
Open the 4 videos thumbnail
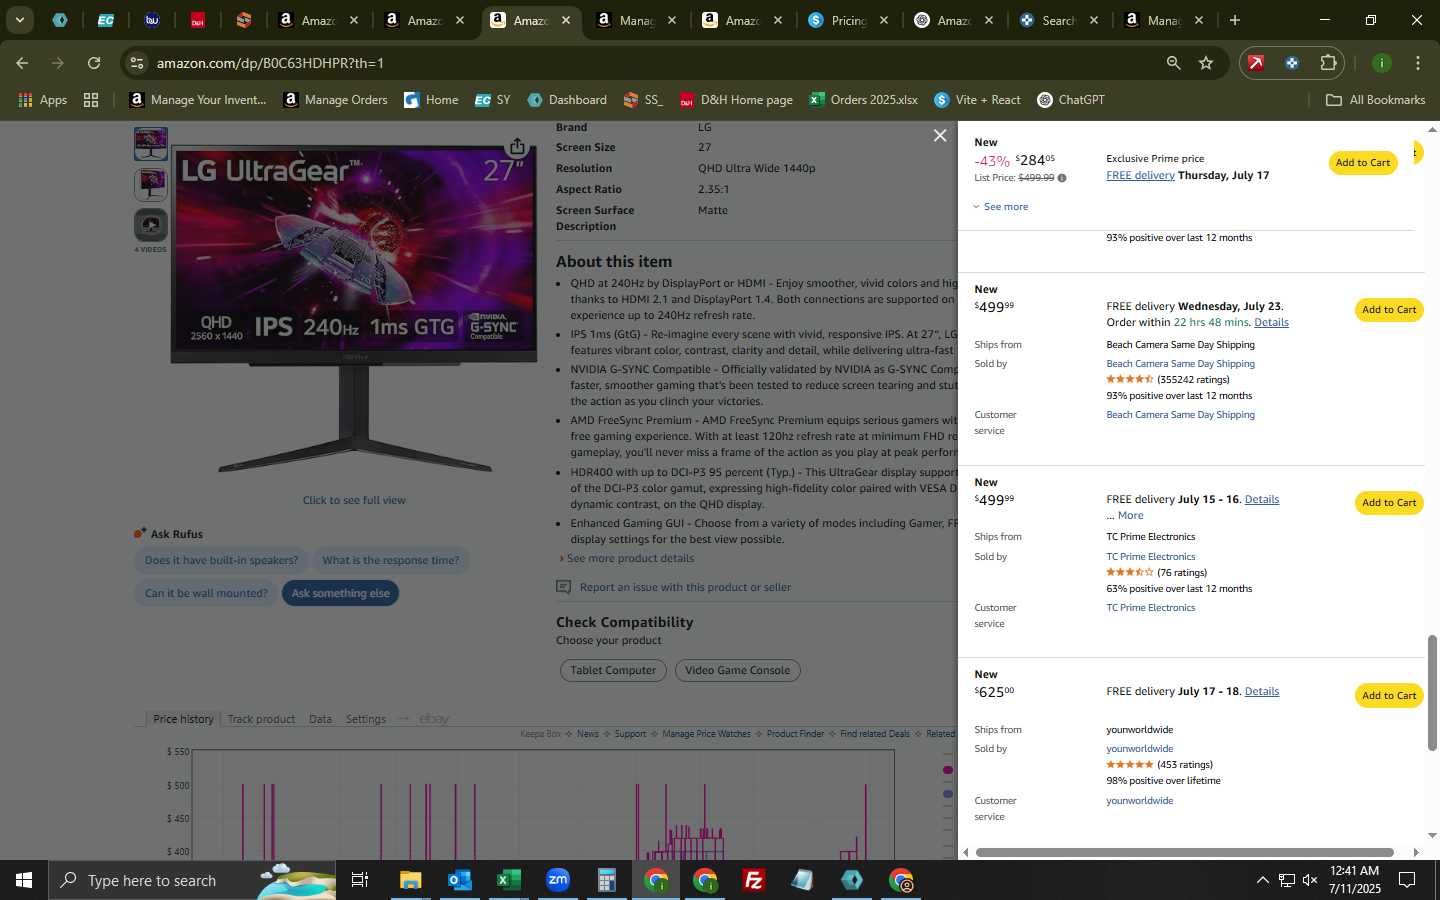tap(151, 226)
